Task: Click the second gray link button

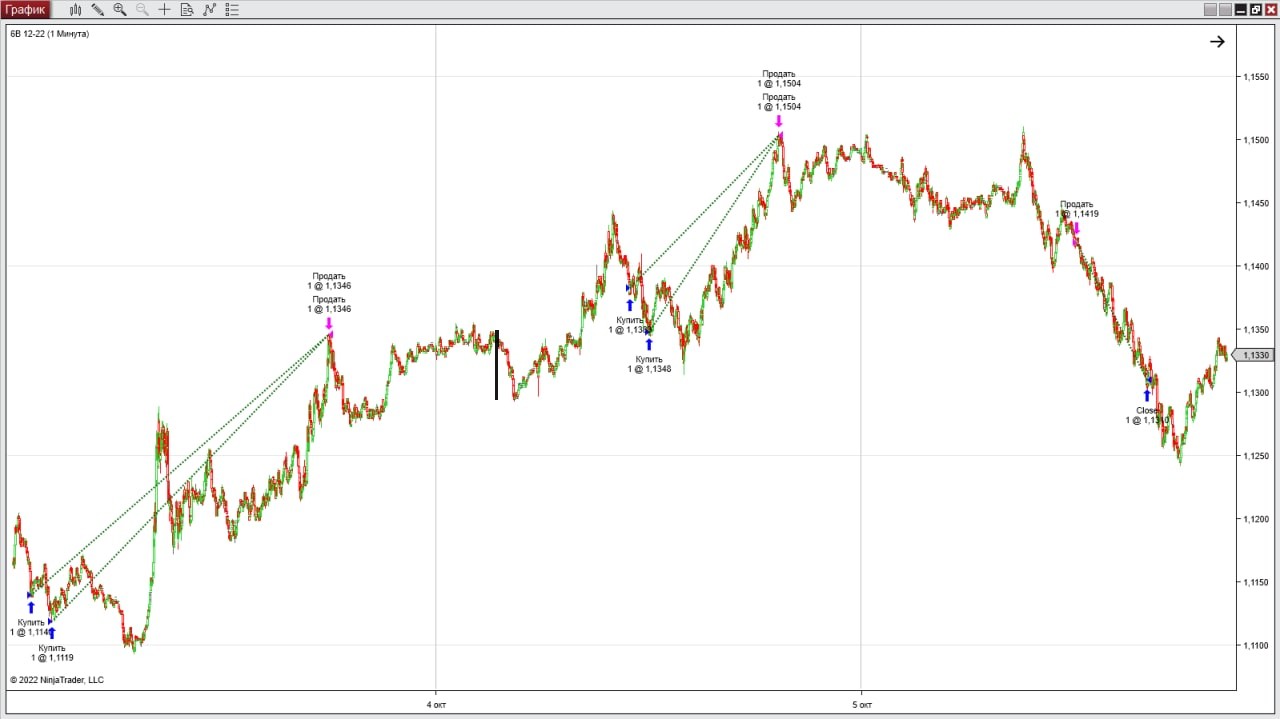Action: pyautogui.click(x=1225, y=10)
